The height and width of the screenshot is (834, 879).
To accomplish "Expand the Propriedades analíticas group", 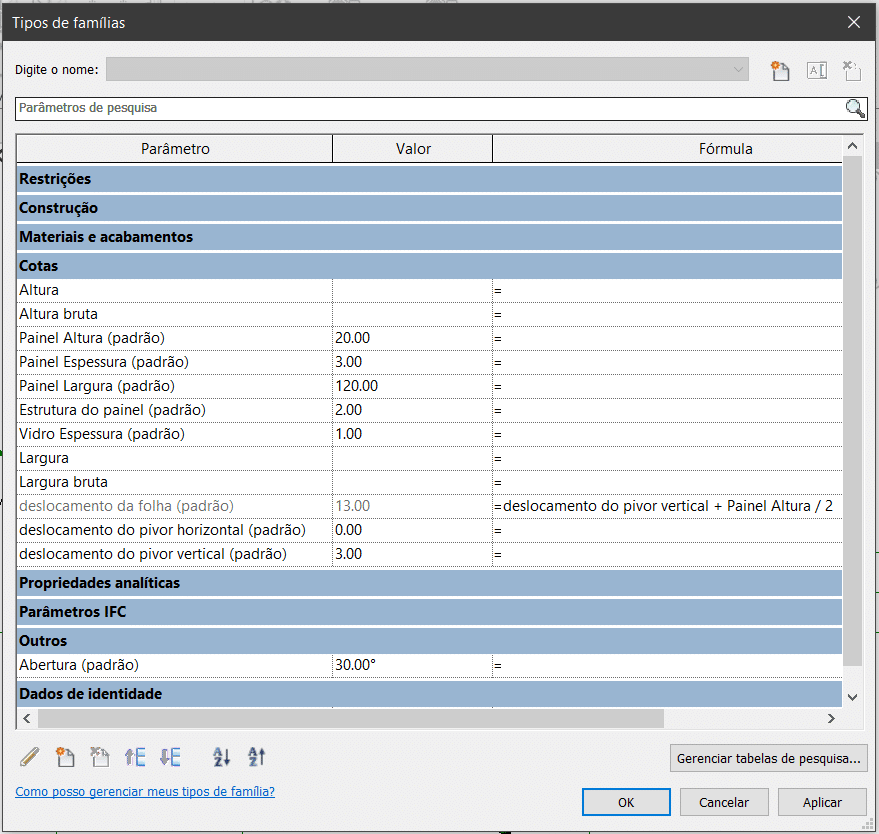I will pyautogui.click(x=429, y=583).
